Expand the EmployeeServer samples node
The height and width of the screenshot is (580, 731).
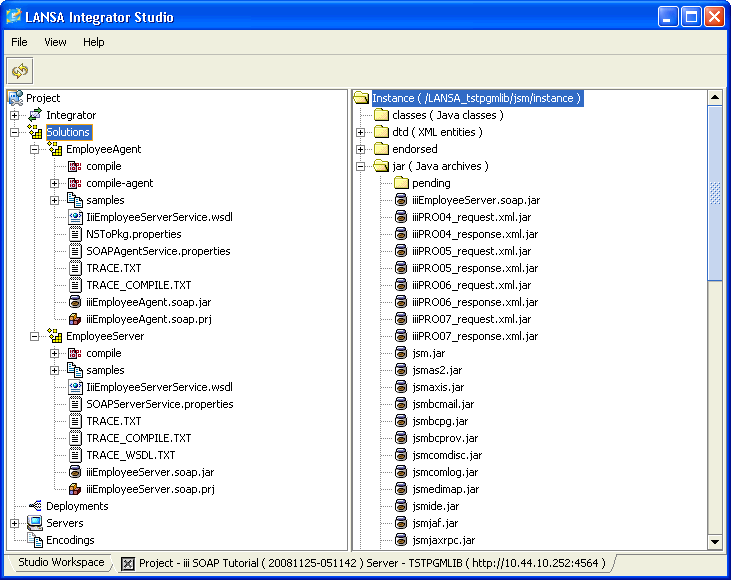pyautogui.click(x=55, y=370)
